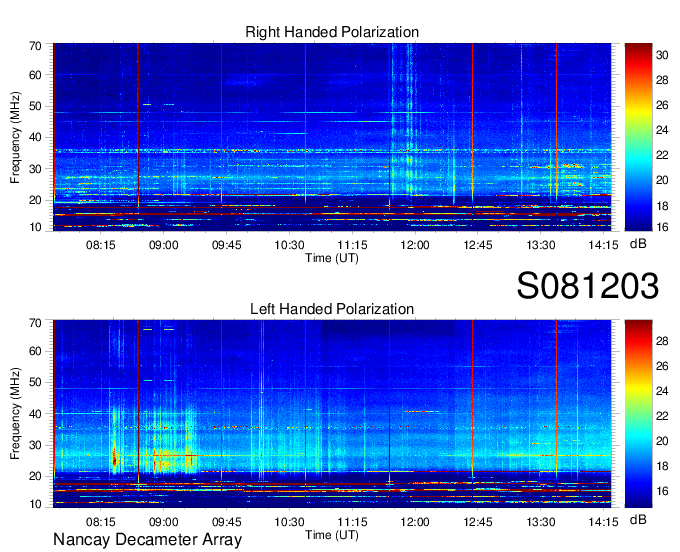680x552 pixels.
Task: Click 08:15 time tick under Left Handed plot
Action: click(x=101, y=522)
